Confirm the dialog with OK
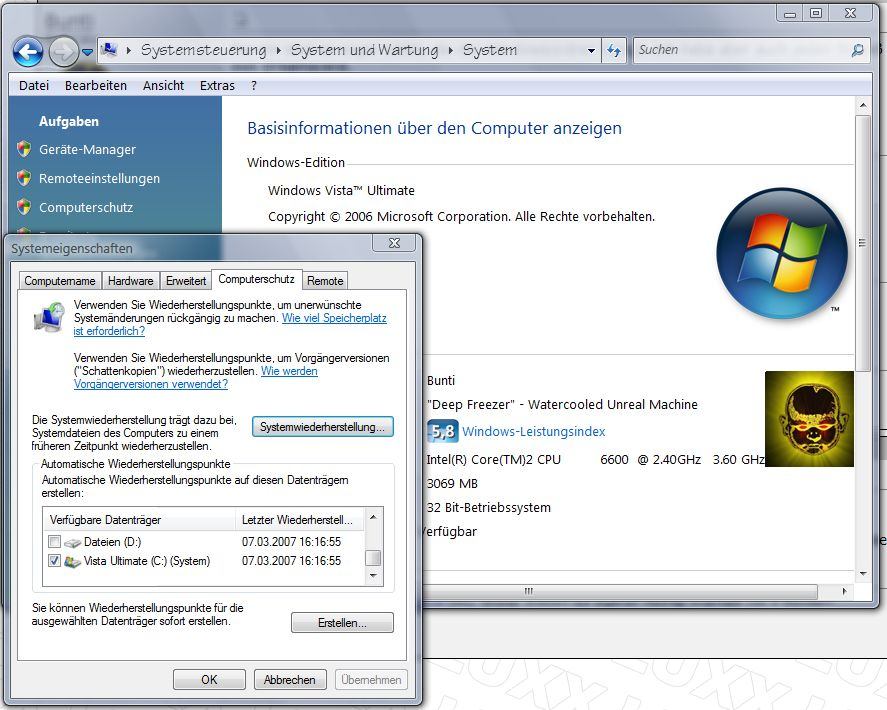Screen dimensions: 887x710 tap(209, 679)
